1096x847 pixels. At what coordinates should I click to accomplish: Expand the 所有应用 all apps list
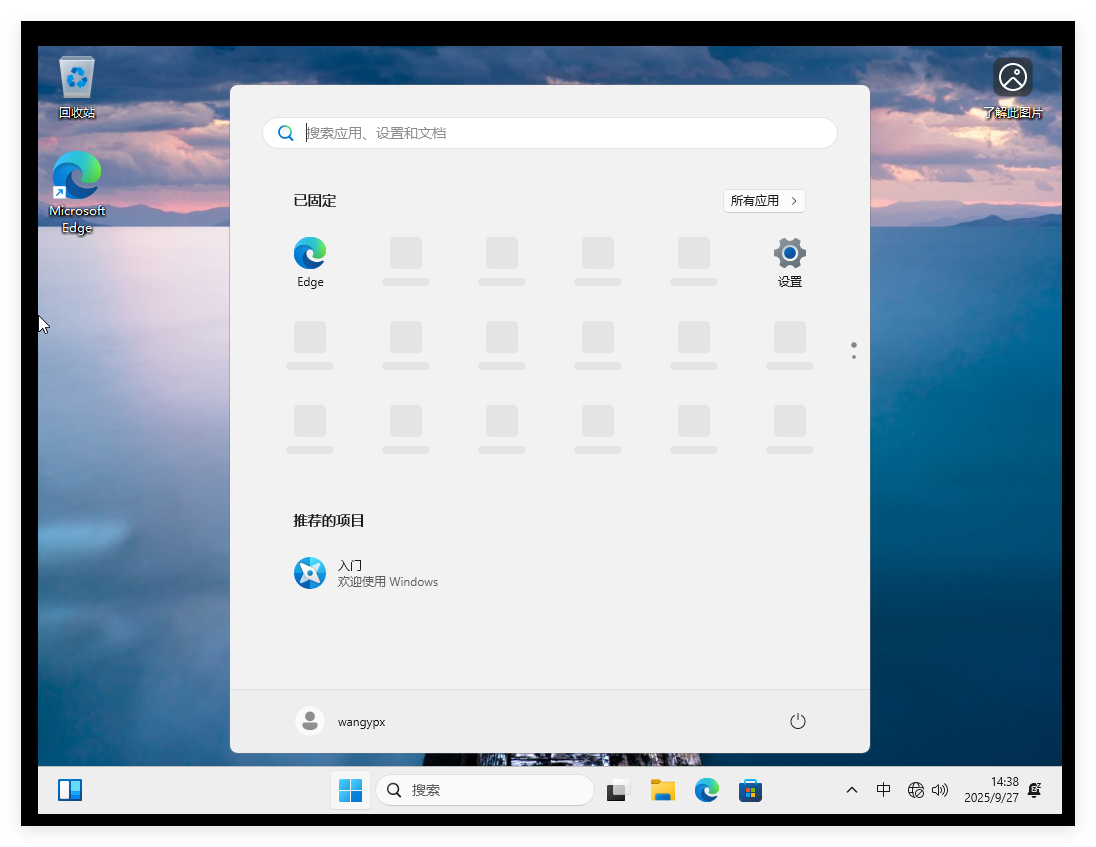click(x=764, y=201)
